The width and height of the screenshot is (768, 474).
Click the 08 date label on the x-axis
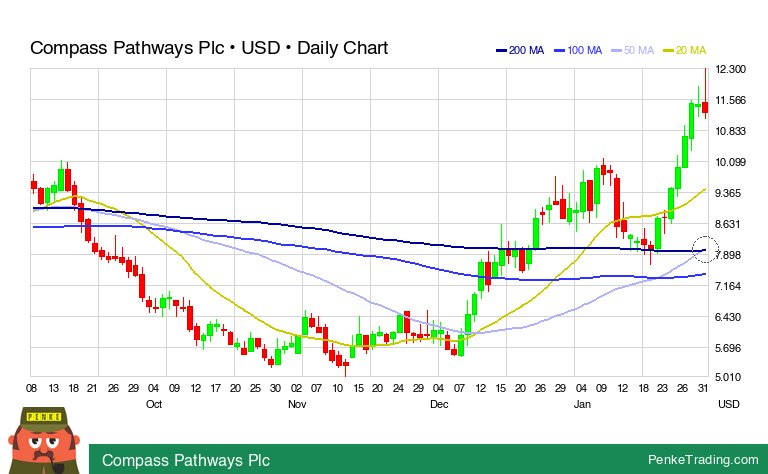point(31,388)
